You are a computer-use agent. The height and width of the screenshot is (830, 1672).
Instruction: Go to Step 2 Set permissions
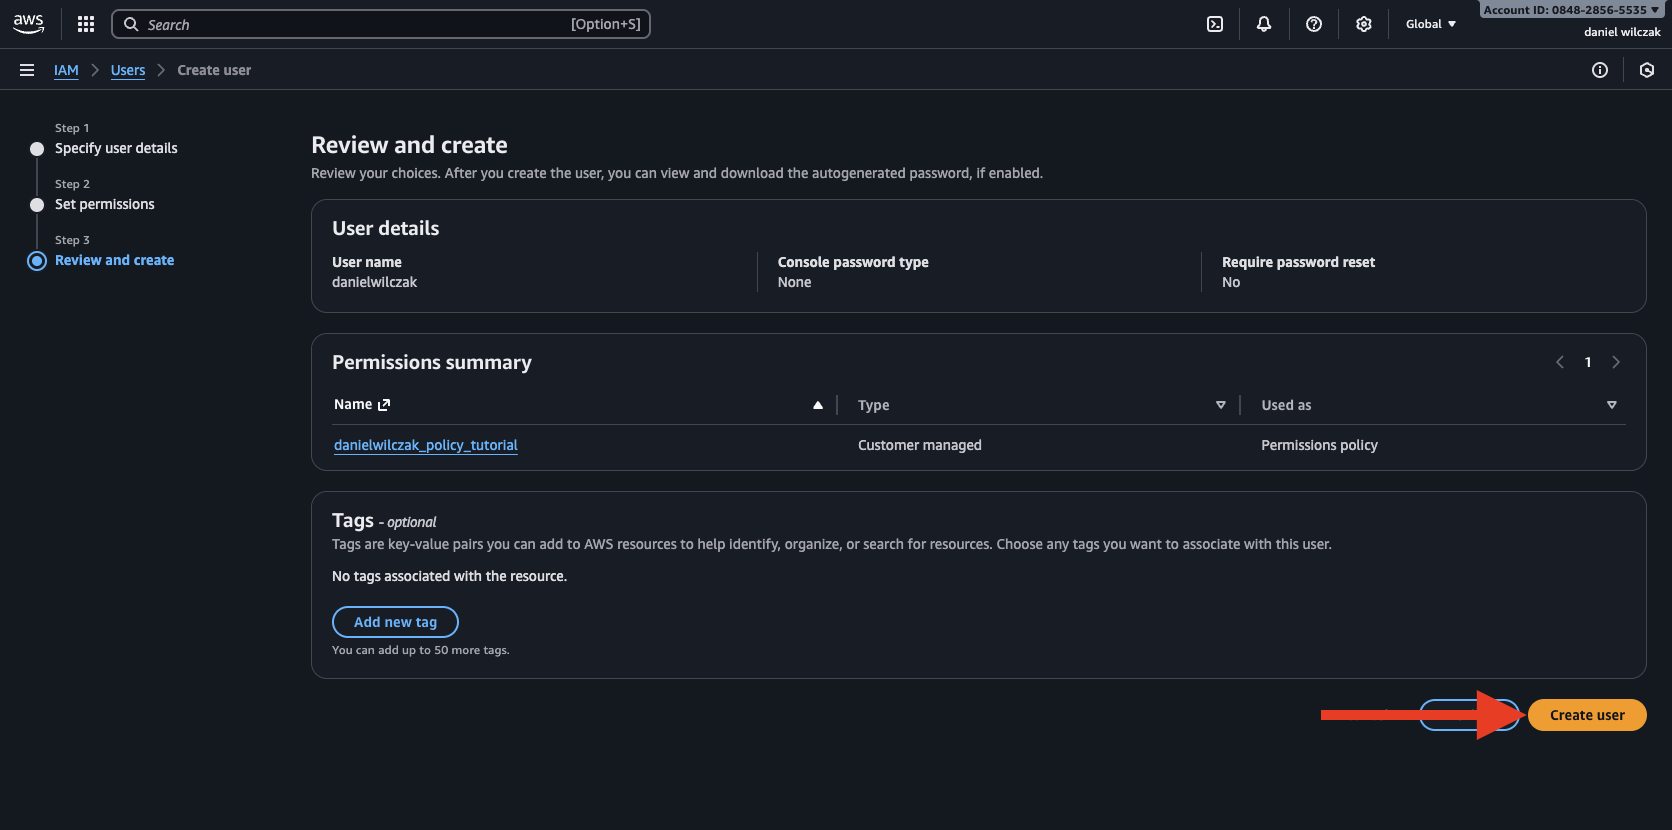[105, 204]
